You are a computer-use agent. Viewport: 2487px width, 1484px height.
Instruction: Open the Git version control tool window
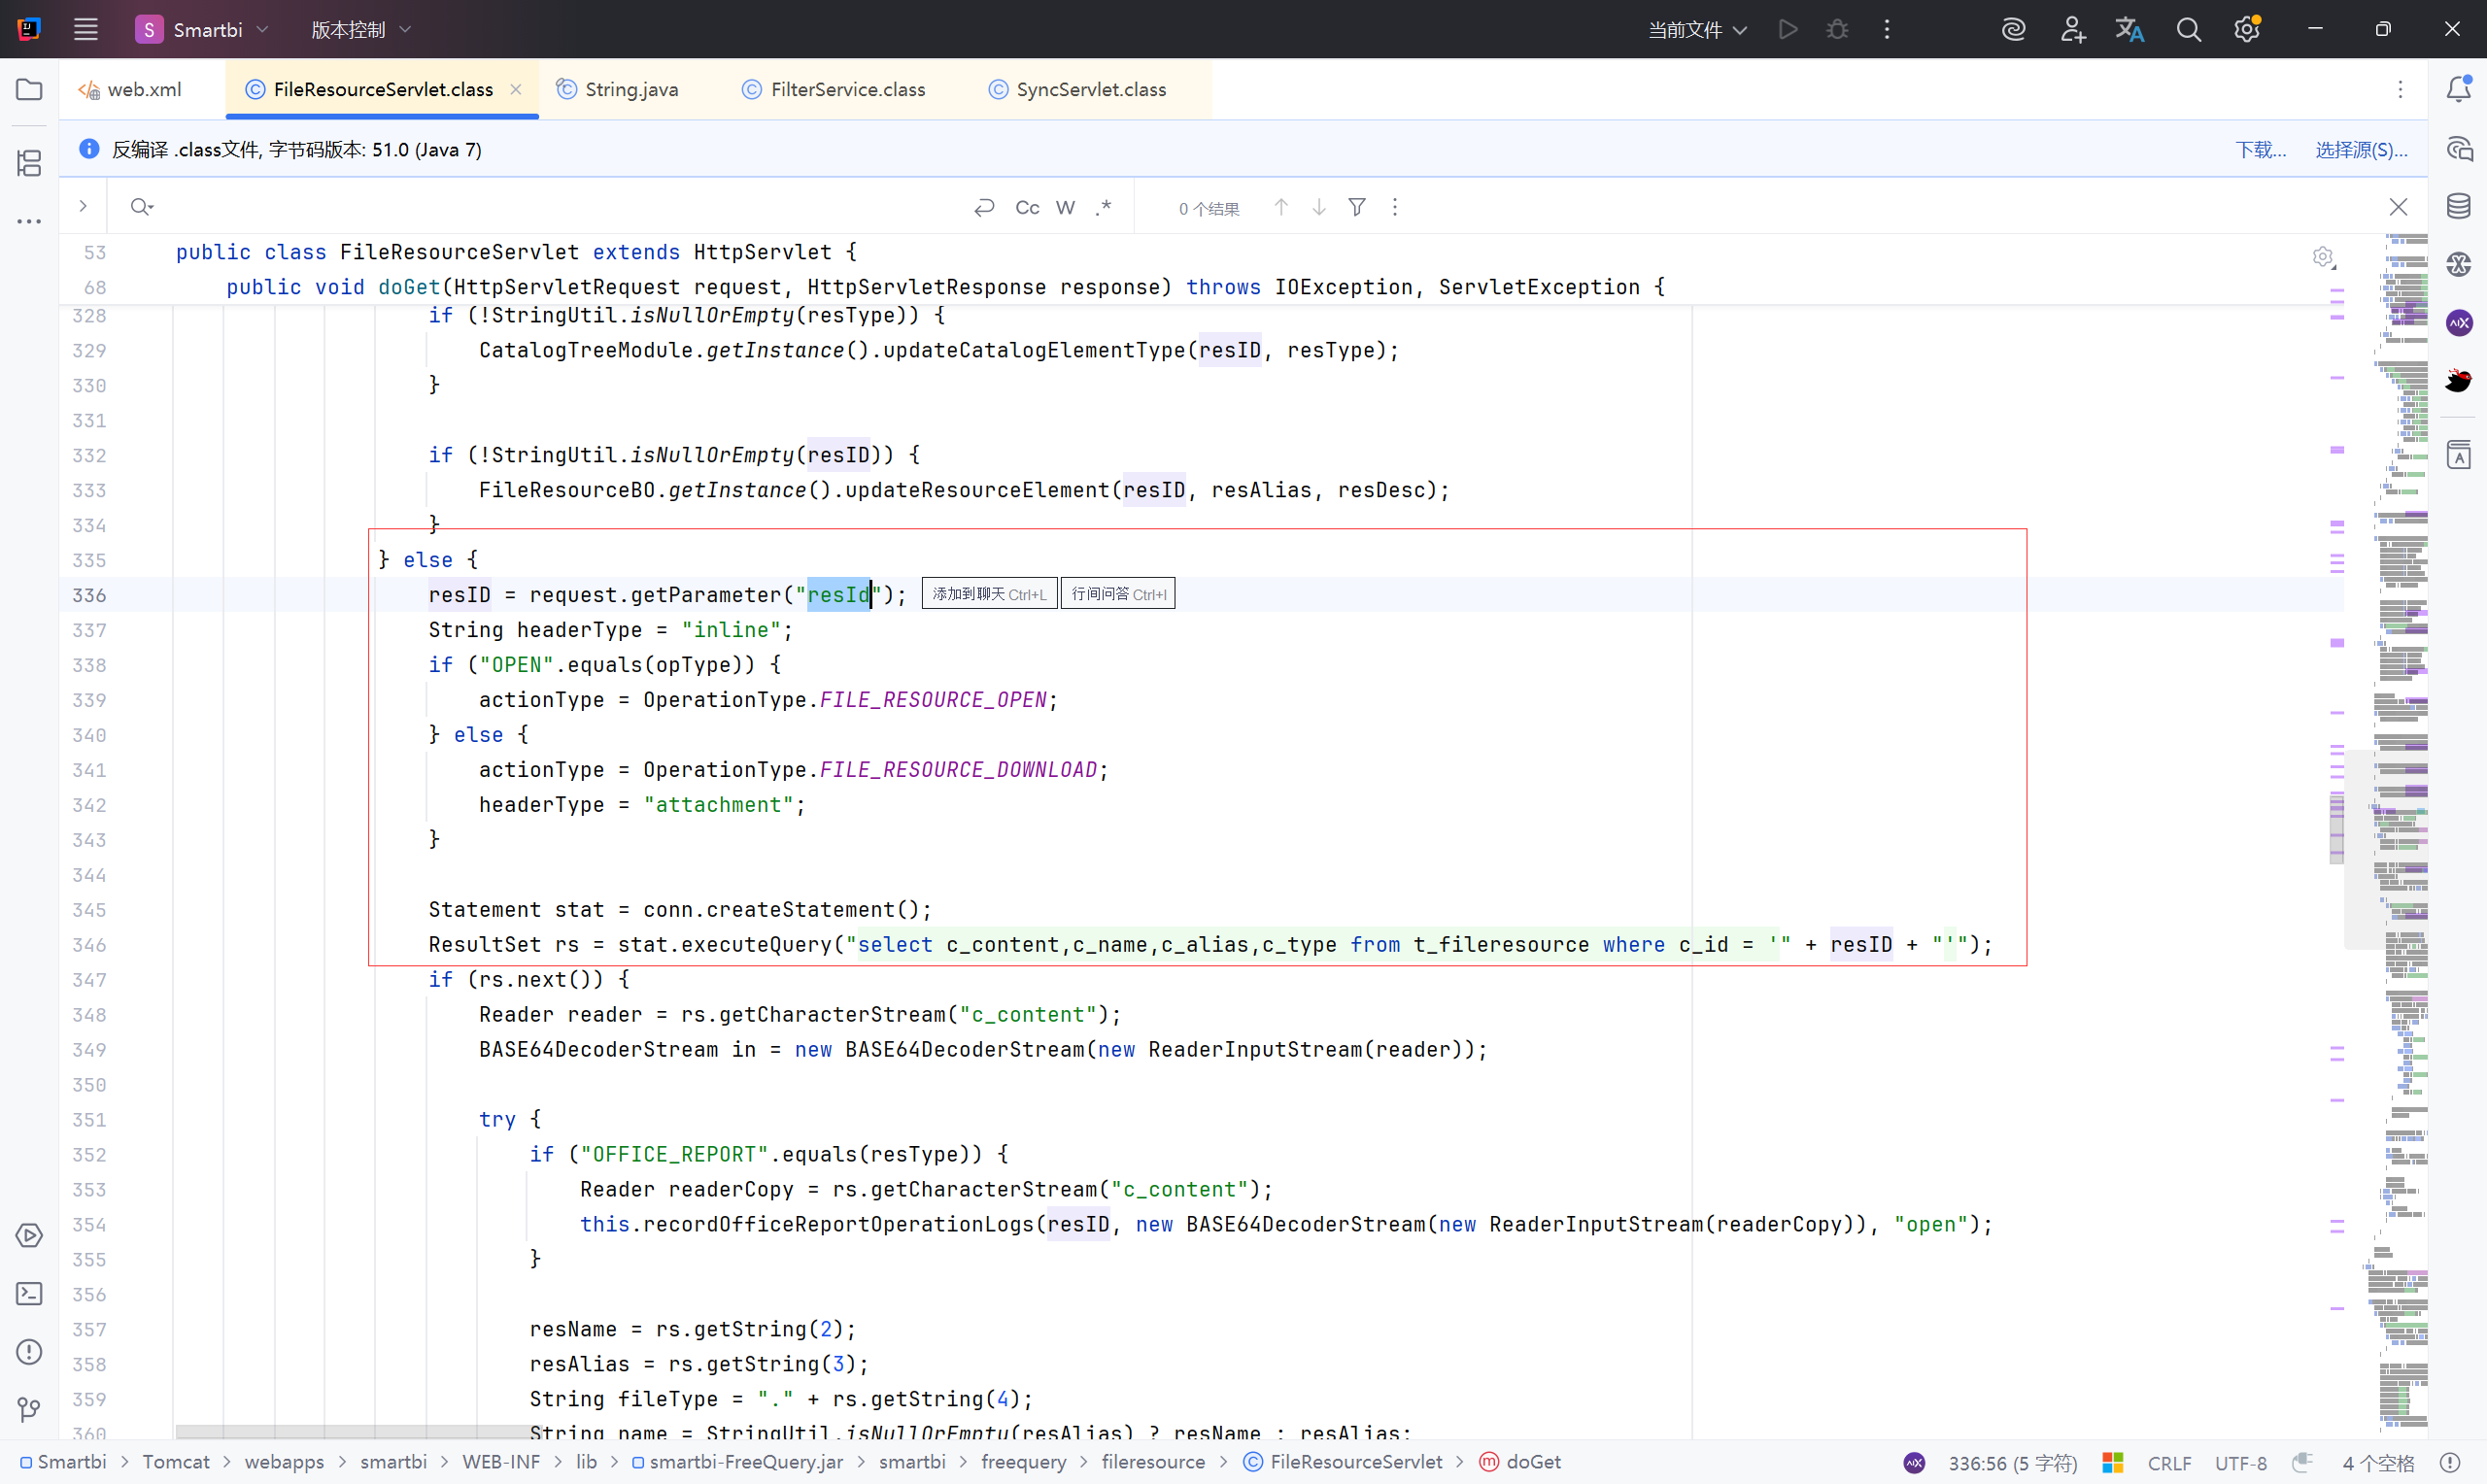pyautogui.click(x=29, y=1410)
